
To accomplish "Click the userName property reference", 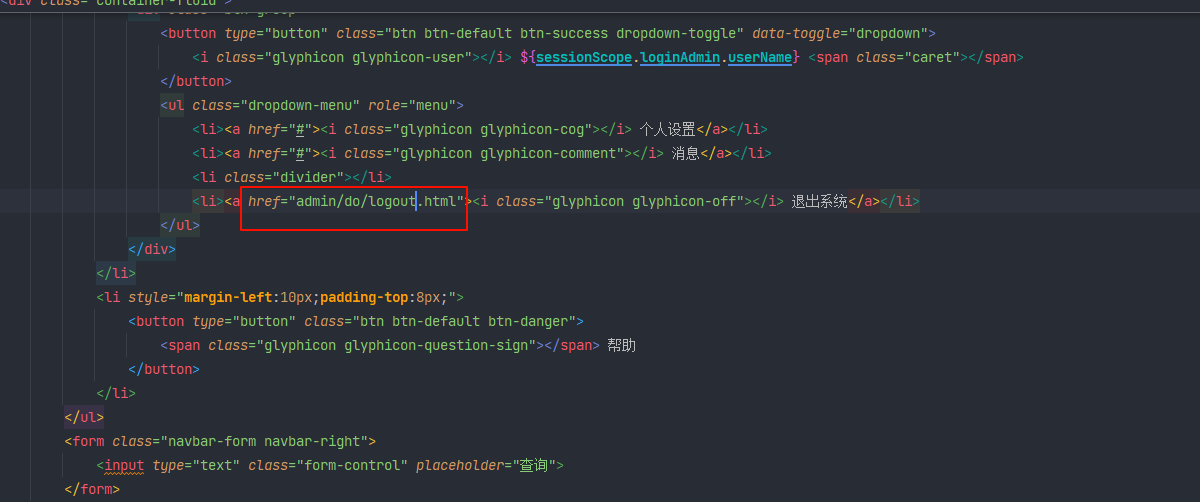I will 760,57.
